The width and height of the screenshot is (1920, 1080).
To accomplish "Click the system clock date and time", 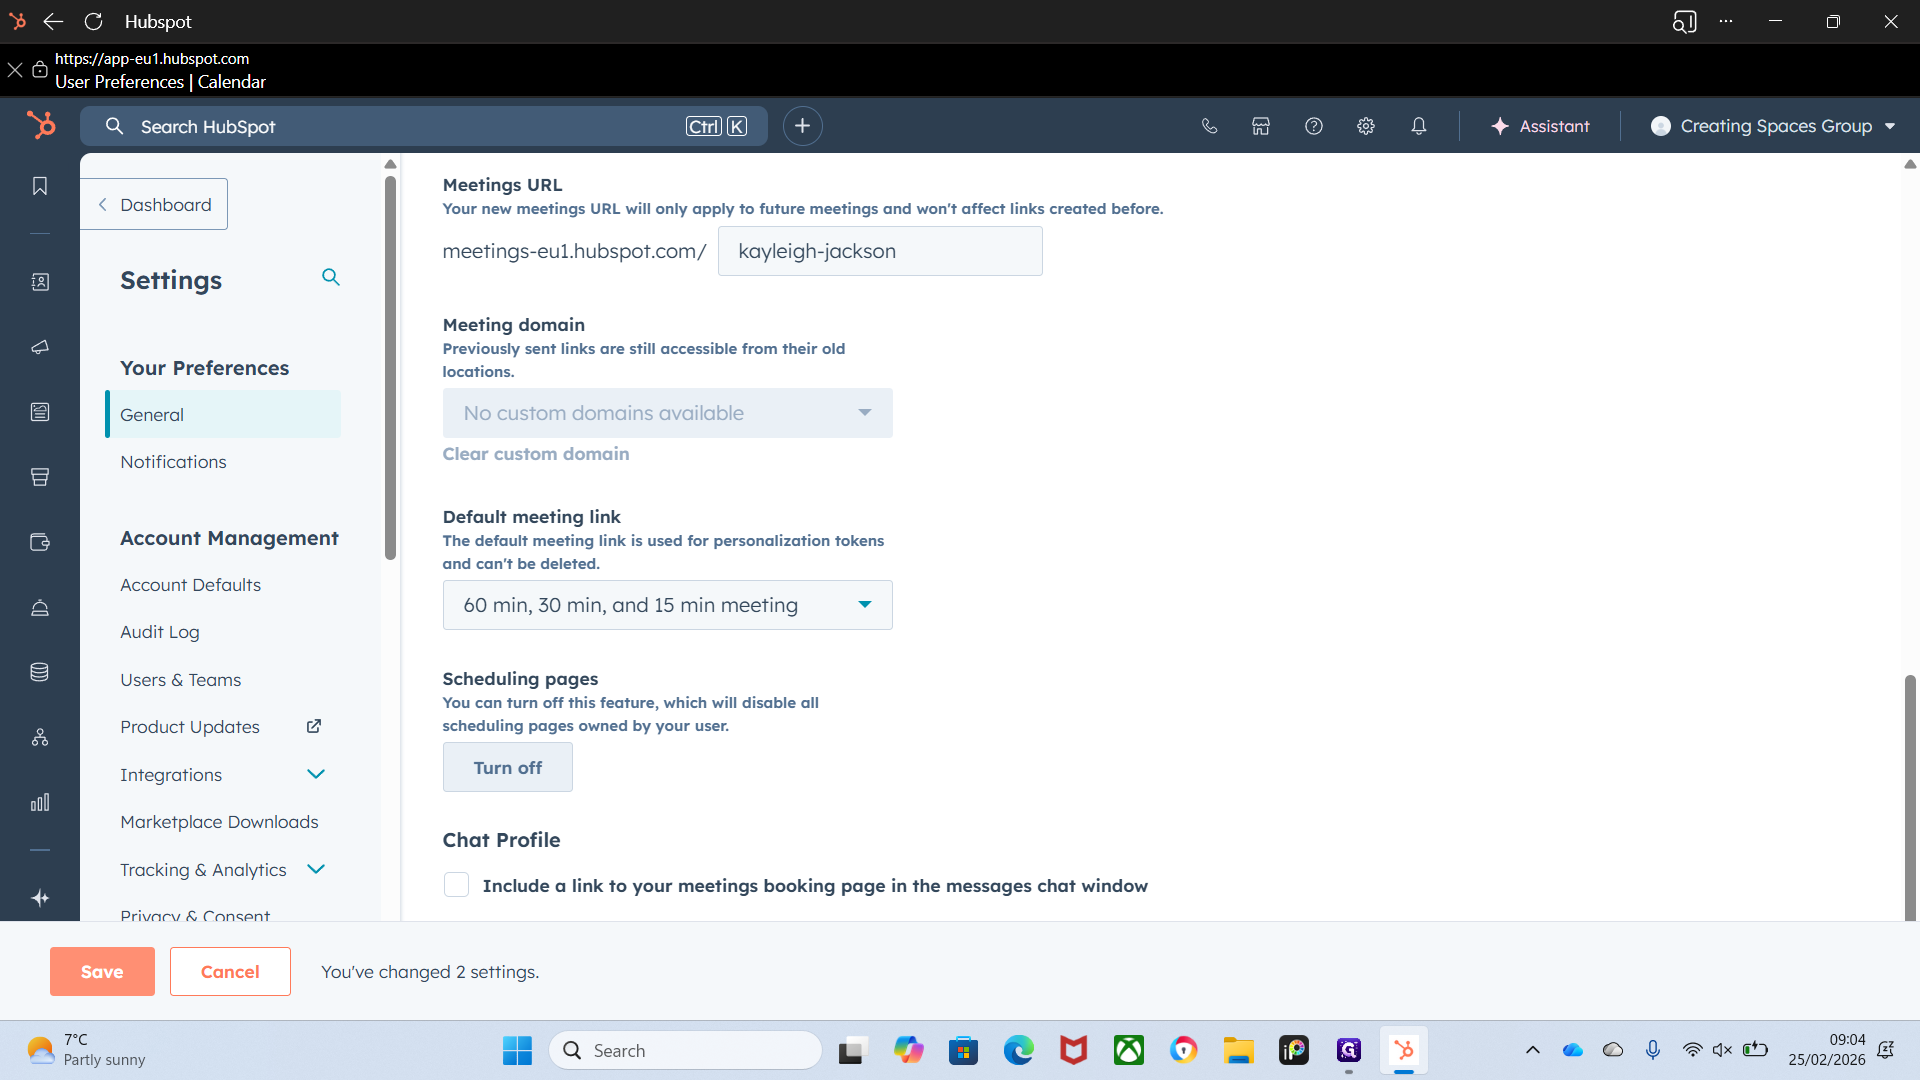I will pyautogui.click(x=1827, y=1050).
